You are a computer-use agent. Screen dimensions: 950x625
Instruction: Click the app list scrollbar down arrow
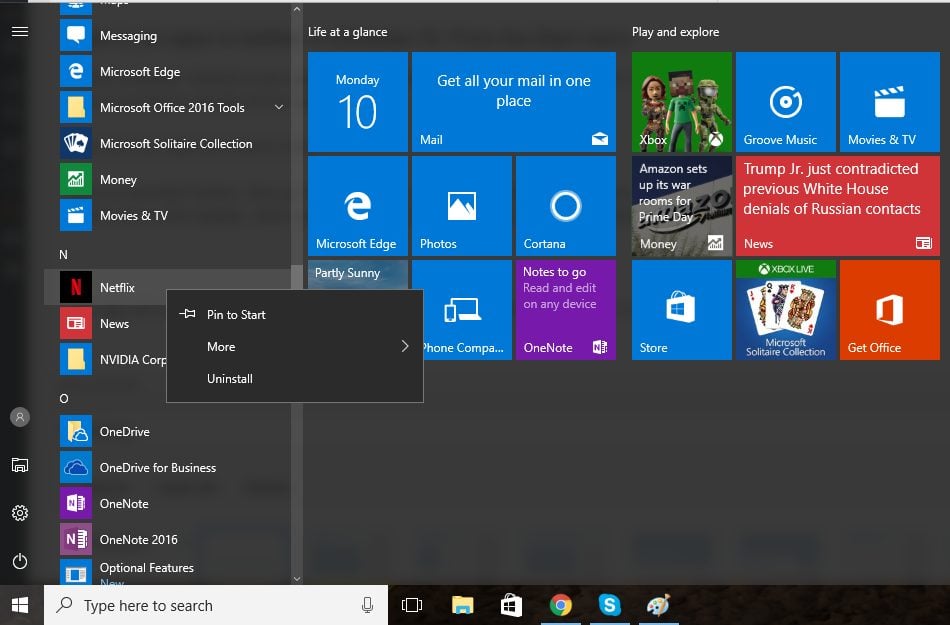[297, 578]
